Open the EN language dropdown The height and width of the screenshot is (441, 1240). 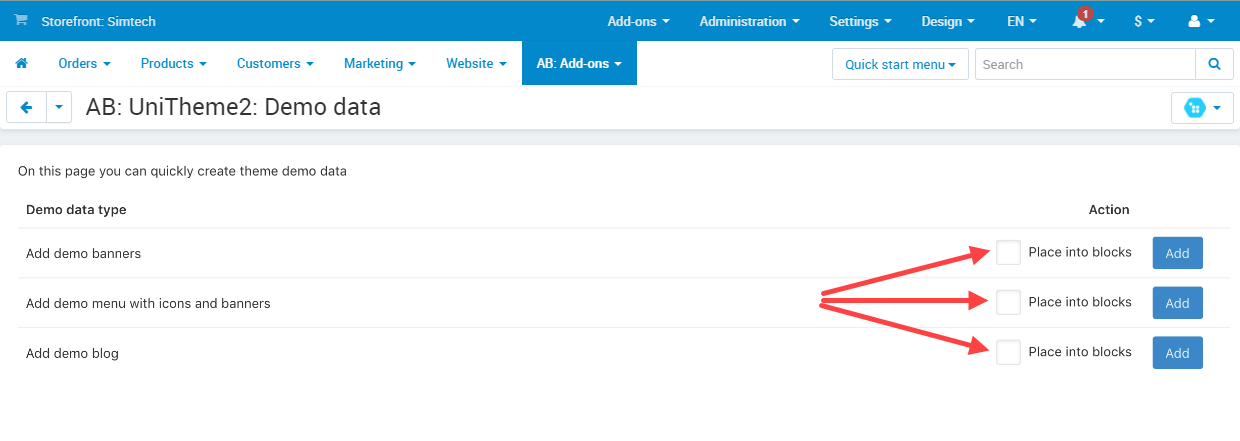click(1021, 21)
